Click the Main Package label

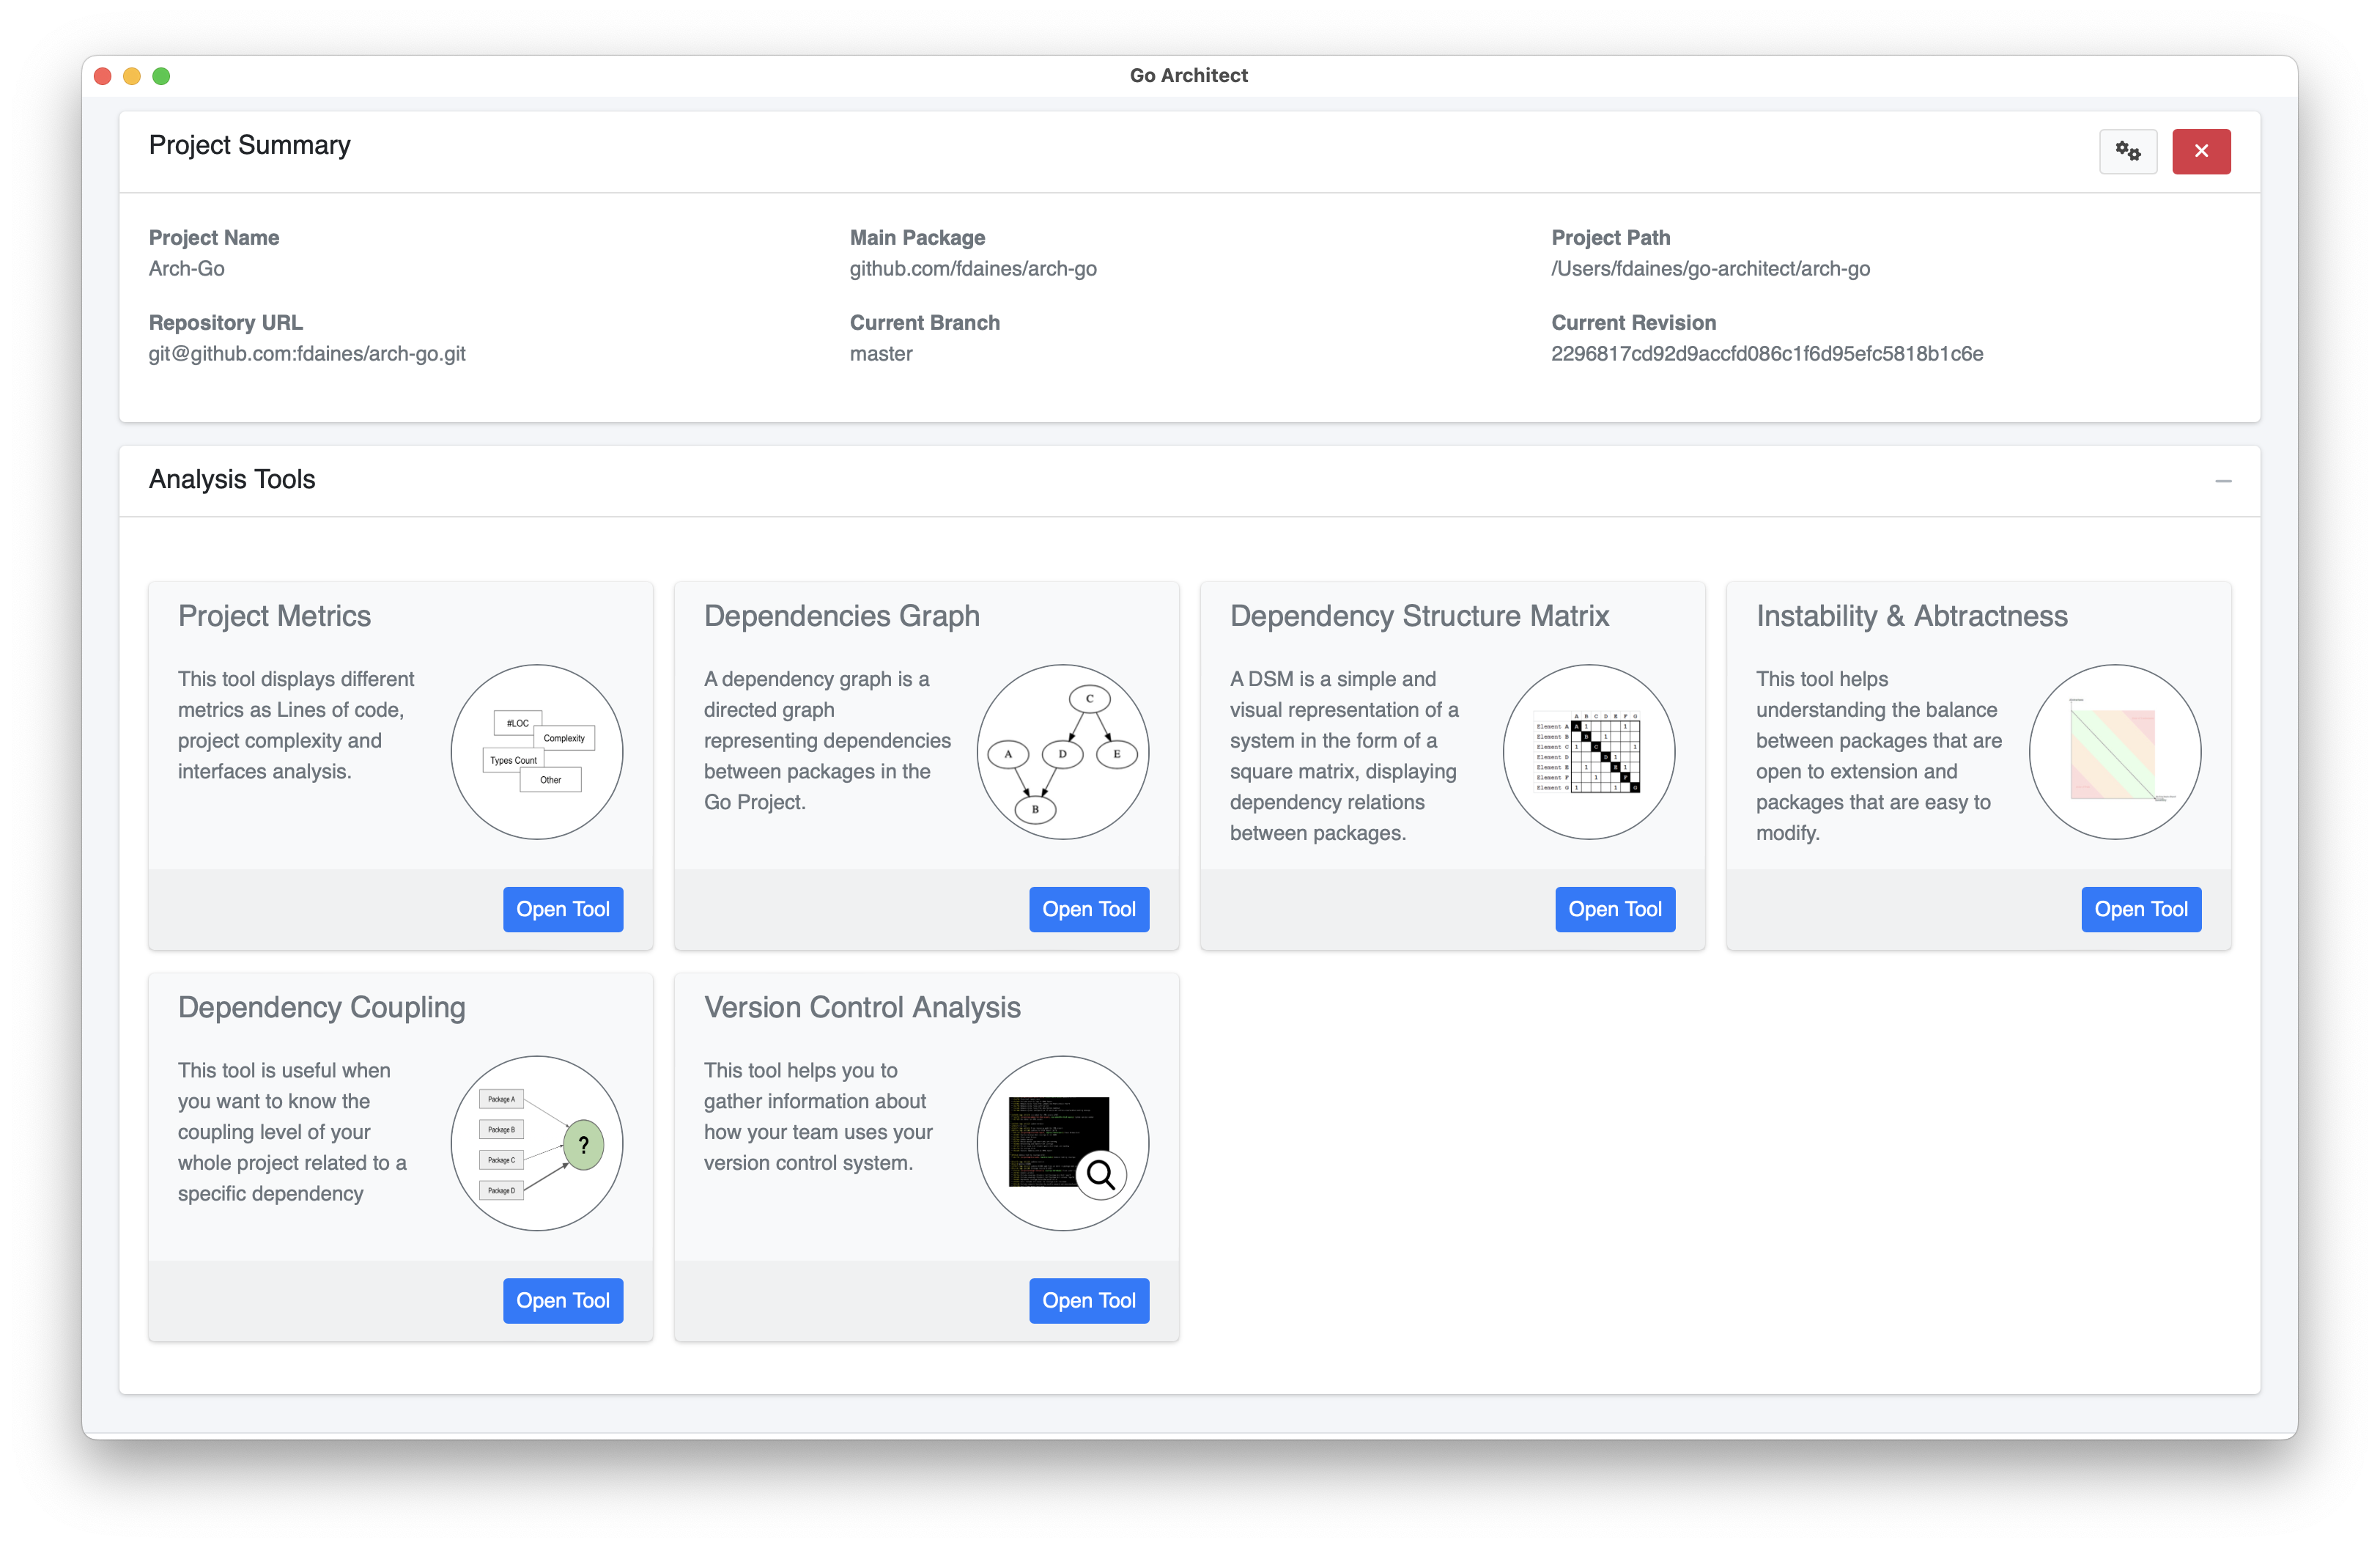tap(917, 237)
